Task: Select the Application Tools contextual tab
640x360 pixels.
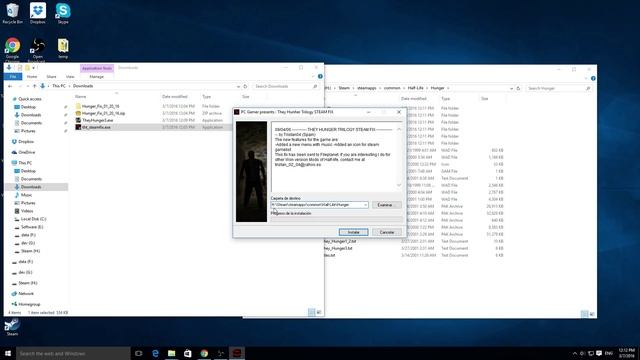Action: 97,68
